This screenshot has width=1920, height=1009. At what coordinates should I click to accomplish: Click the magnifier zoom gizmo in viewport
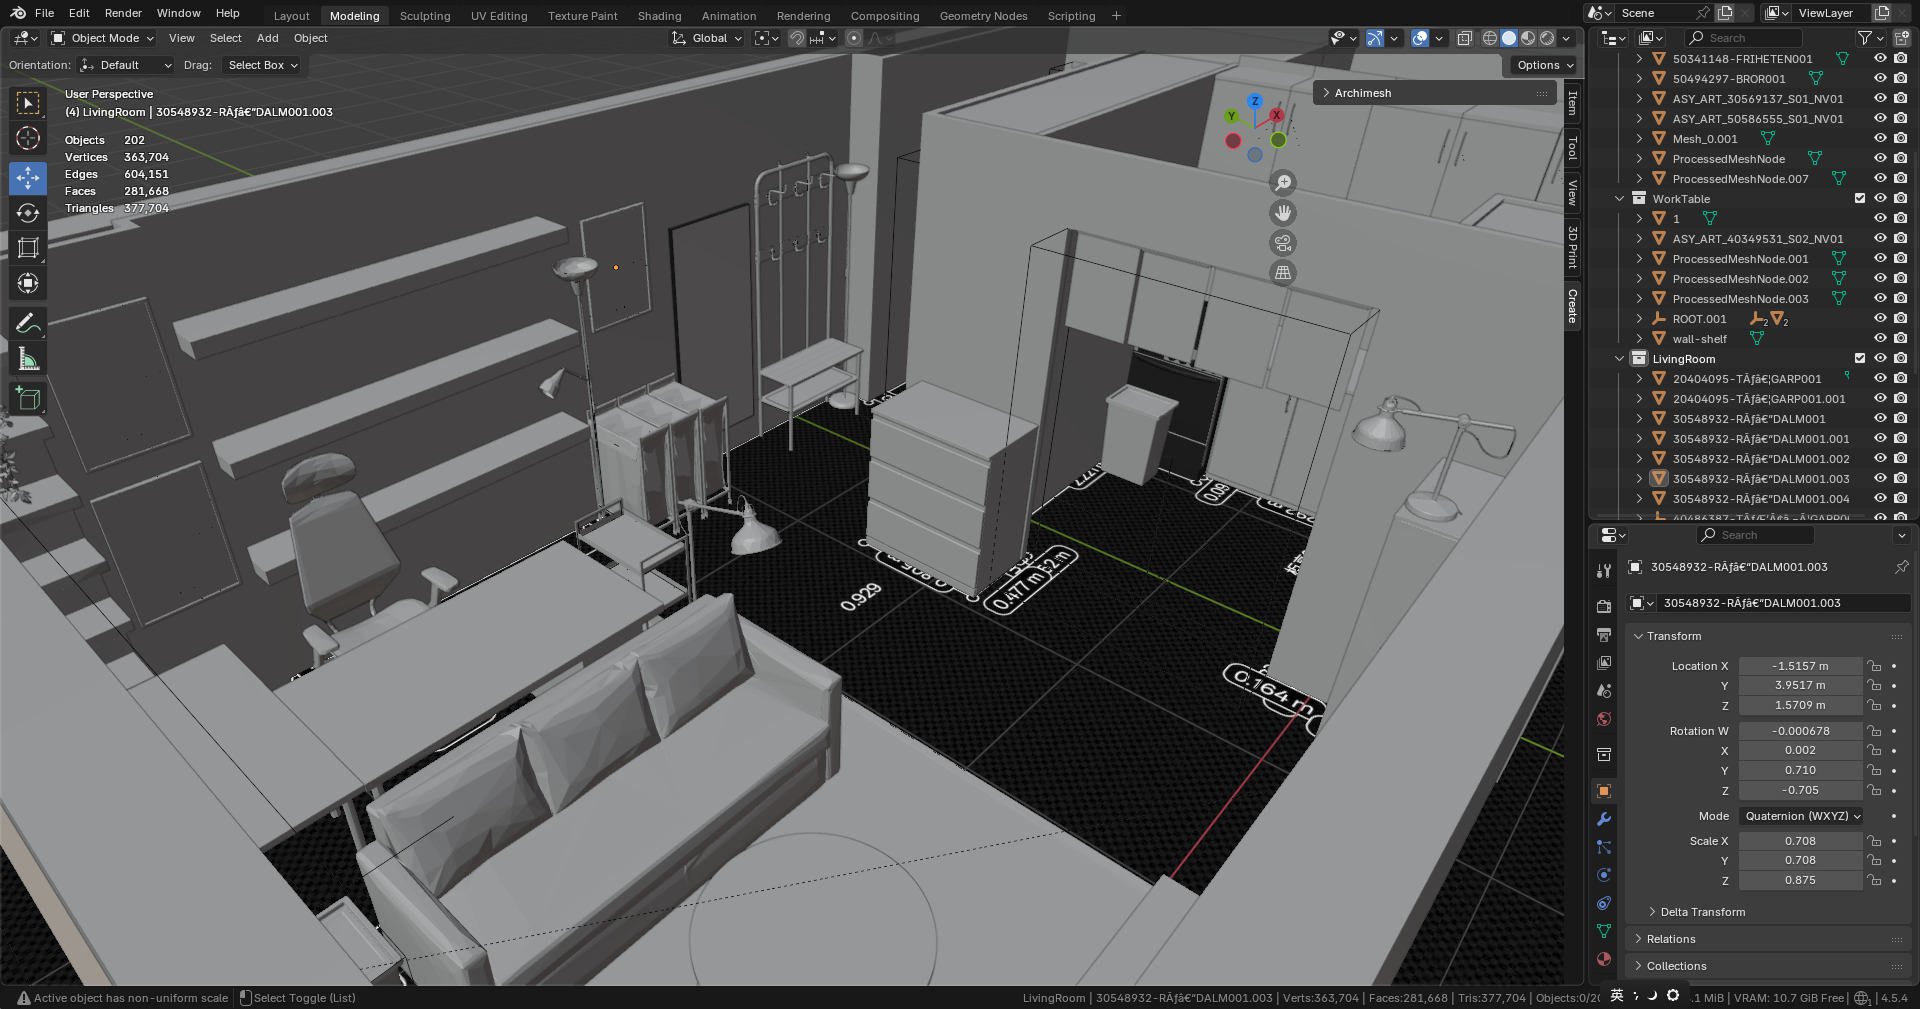click(x=1283, y=183)
